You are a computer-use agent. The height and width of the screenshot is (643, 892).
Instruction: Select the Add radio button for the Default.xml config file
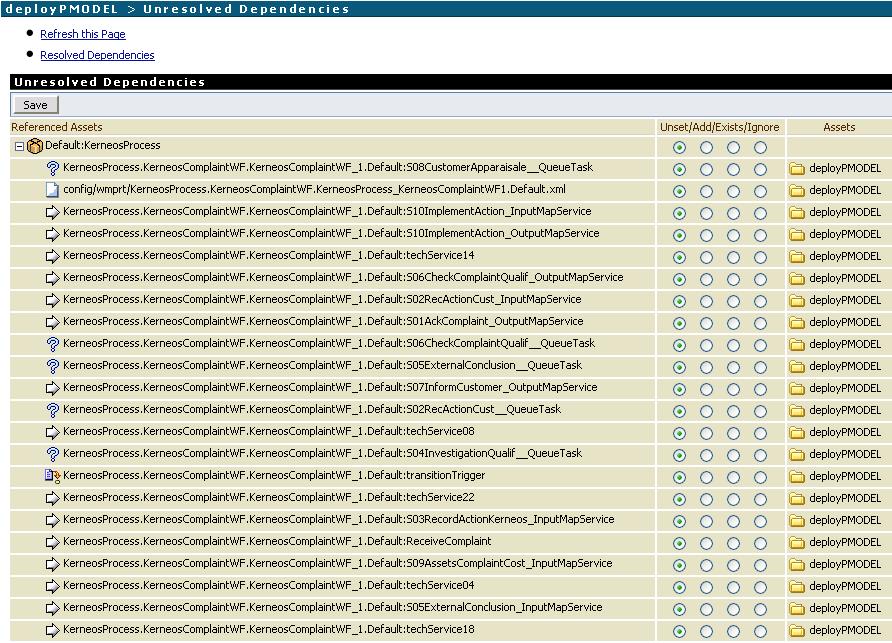(707, 191)
